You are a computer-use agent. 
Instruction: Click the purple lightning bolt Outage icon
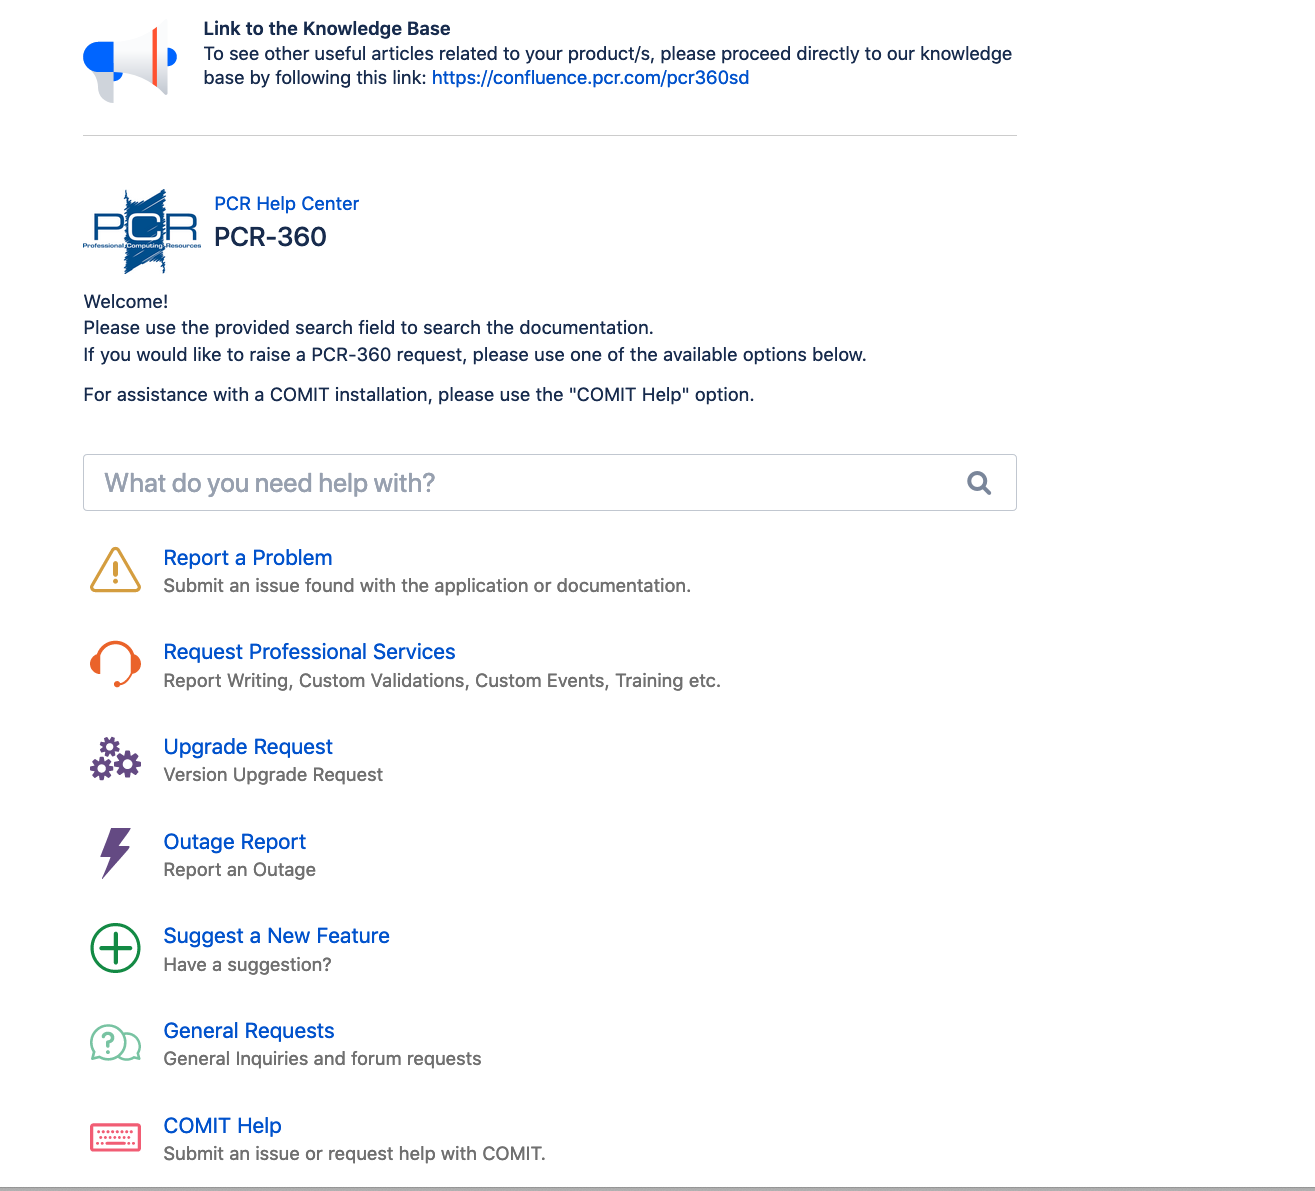(115, 853)
